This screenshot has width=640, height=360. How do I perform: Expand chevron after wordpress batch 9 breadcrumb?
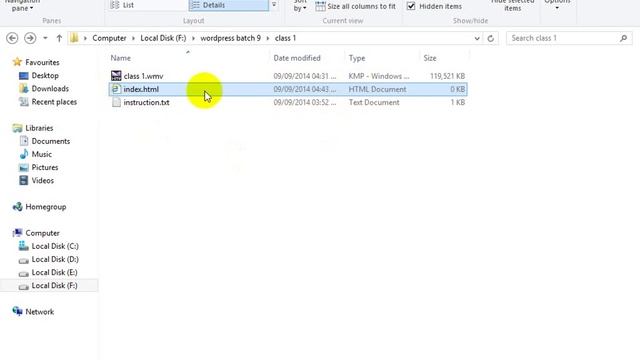[x=268, y=38]
